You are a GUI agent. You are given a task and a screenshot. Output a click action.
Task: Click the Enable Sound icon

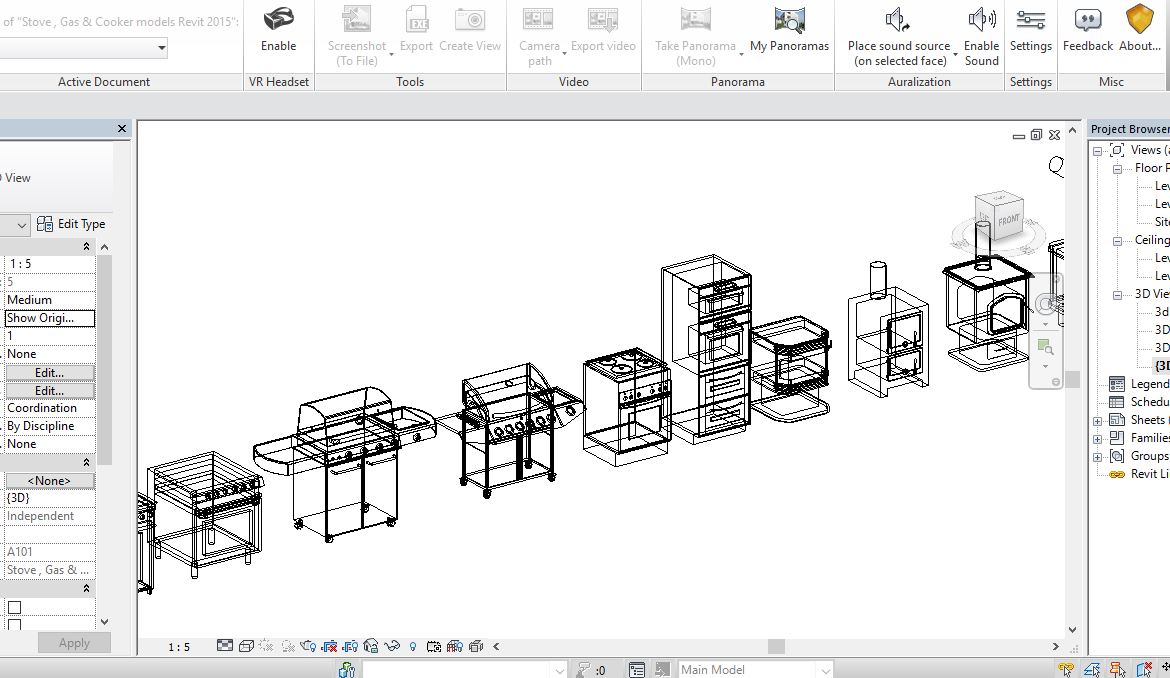point(981,20)
